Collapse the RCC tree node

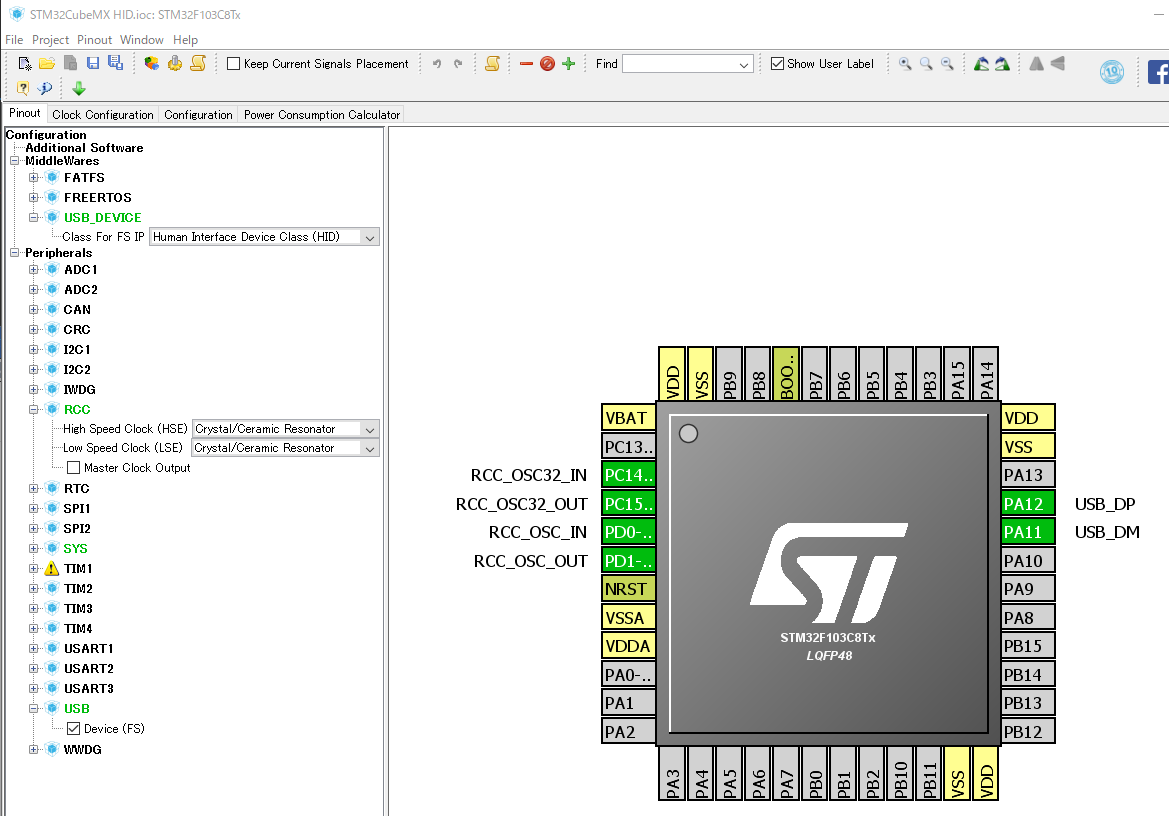(34, 409)
